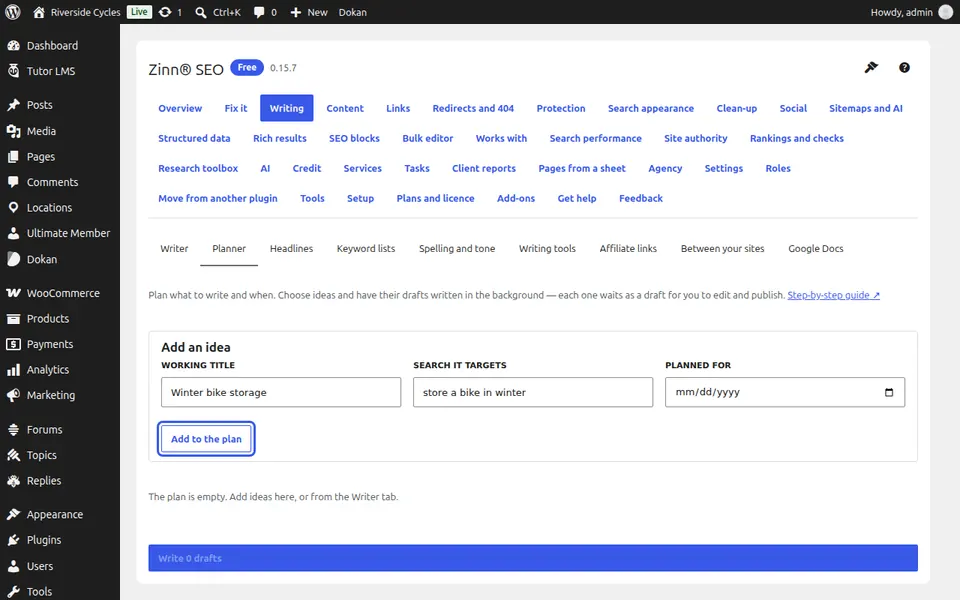Click WooCommerce sidebar icon

pyautogui.click(x=13, y=293)
